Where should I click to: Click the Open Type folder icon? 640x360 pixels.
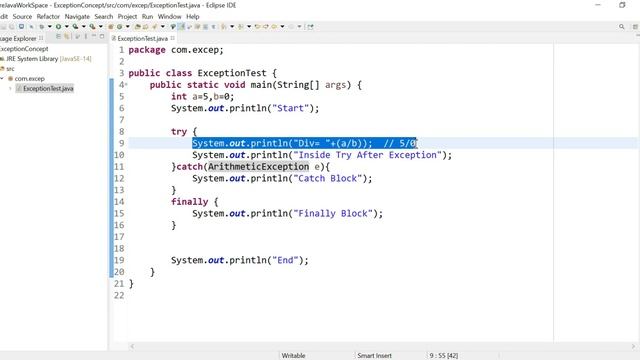[138, 27]
